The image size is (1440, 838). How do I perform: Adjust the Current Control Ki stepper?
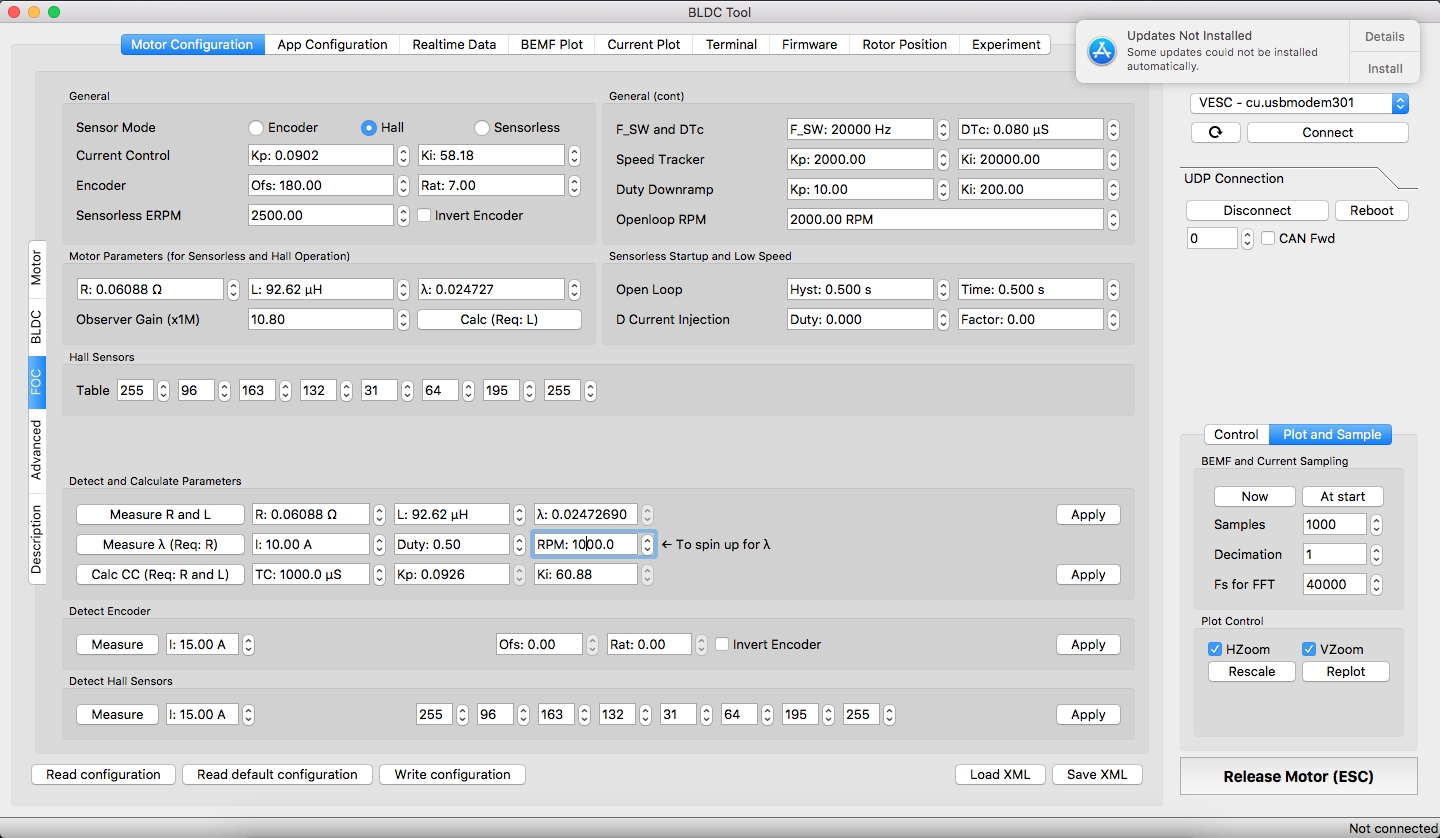[x=574, y=156]
